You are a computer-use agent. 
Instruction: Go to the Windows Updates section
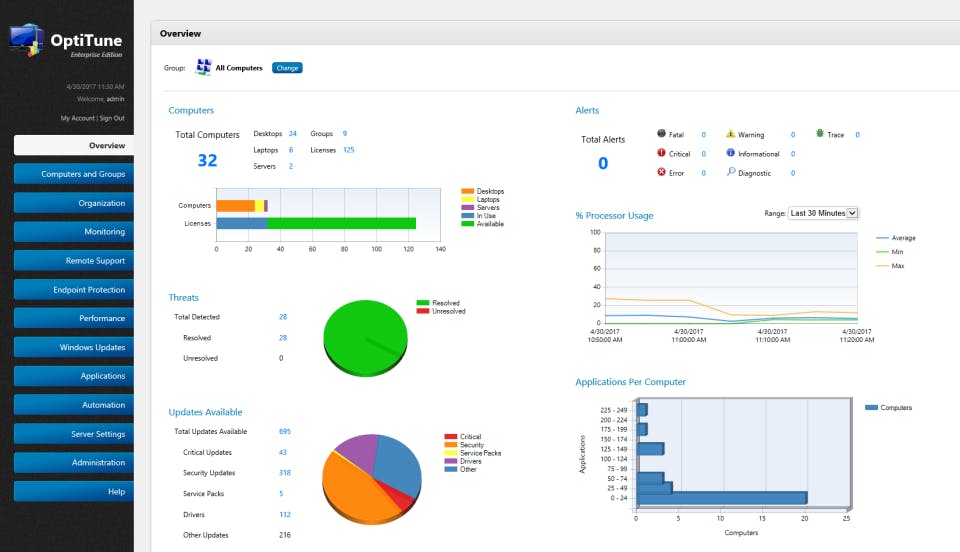coord(74,347)
